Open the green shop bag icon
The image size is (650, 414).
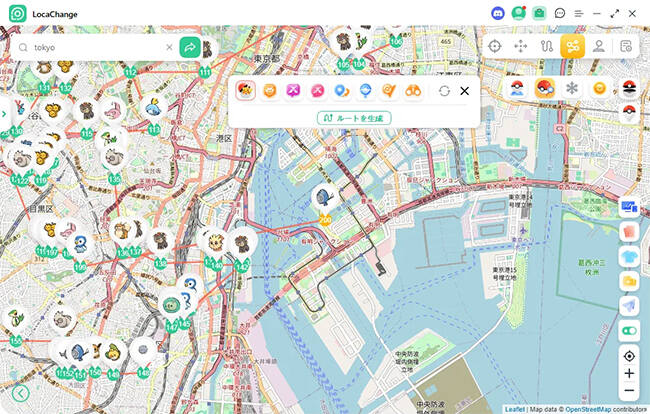click(x=539, y=14)
